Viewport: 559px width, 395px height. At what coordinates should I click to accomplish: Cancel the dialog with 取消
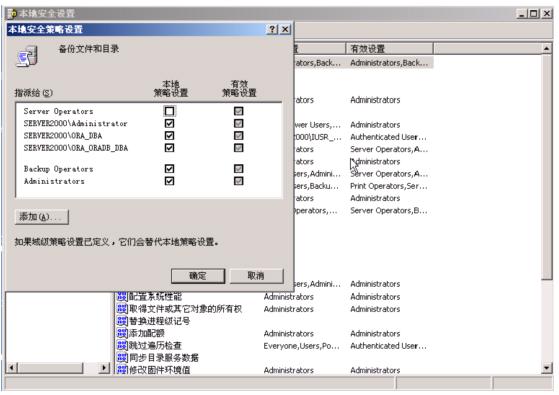point(256,276)
